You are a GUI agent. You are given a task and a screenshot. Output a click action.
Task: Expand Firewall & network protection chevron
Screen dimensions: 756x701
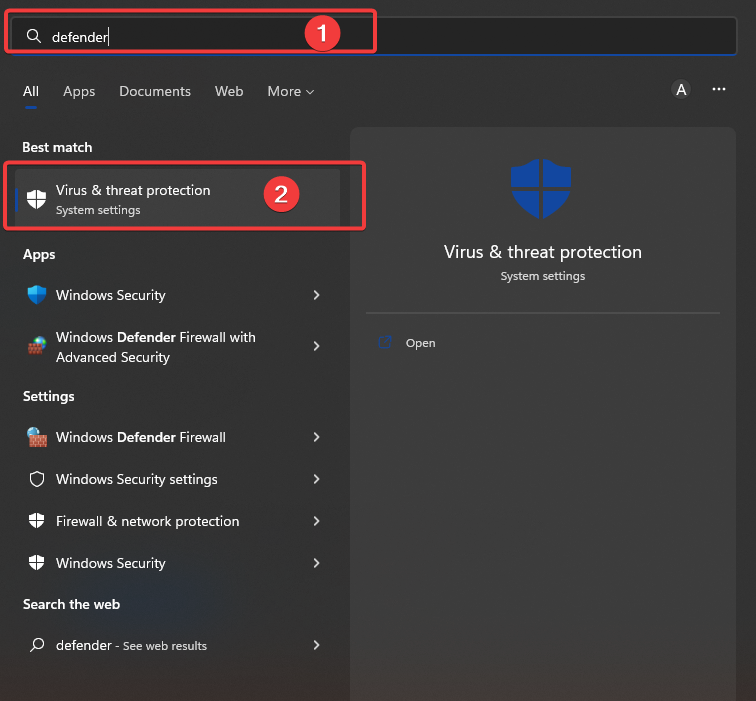(x=316, y=521)
